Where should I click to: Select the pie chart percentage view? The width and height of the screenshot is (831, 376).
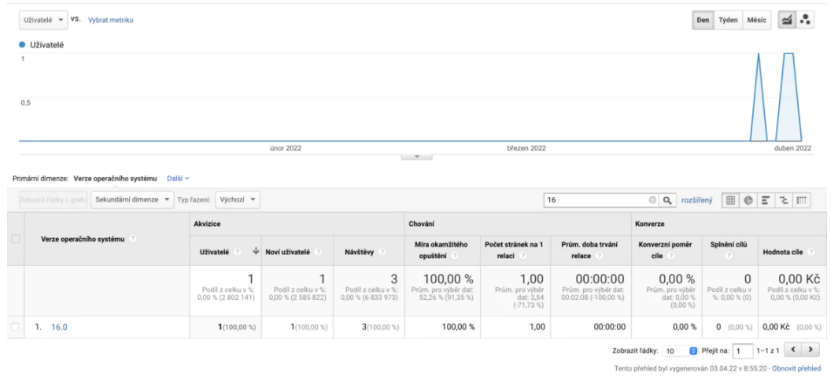pos(748,200)
